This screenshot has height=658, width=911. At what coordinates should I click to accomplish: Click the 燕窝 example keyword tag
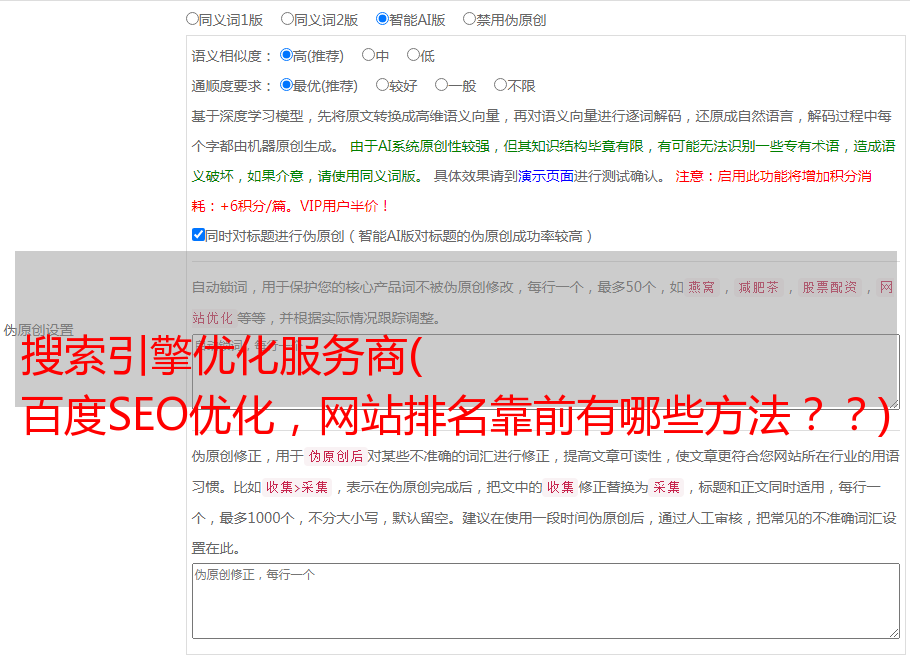click(x=702, y=287)
